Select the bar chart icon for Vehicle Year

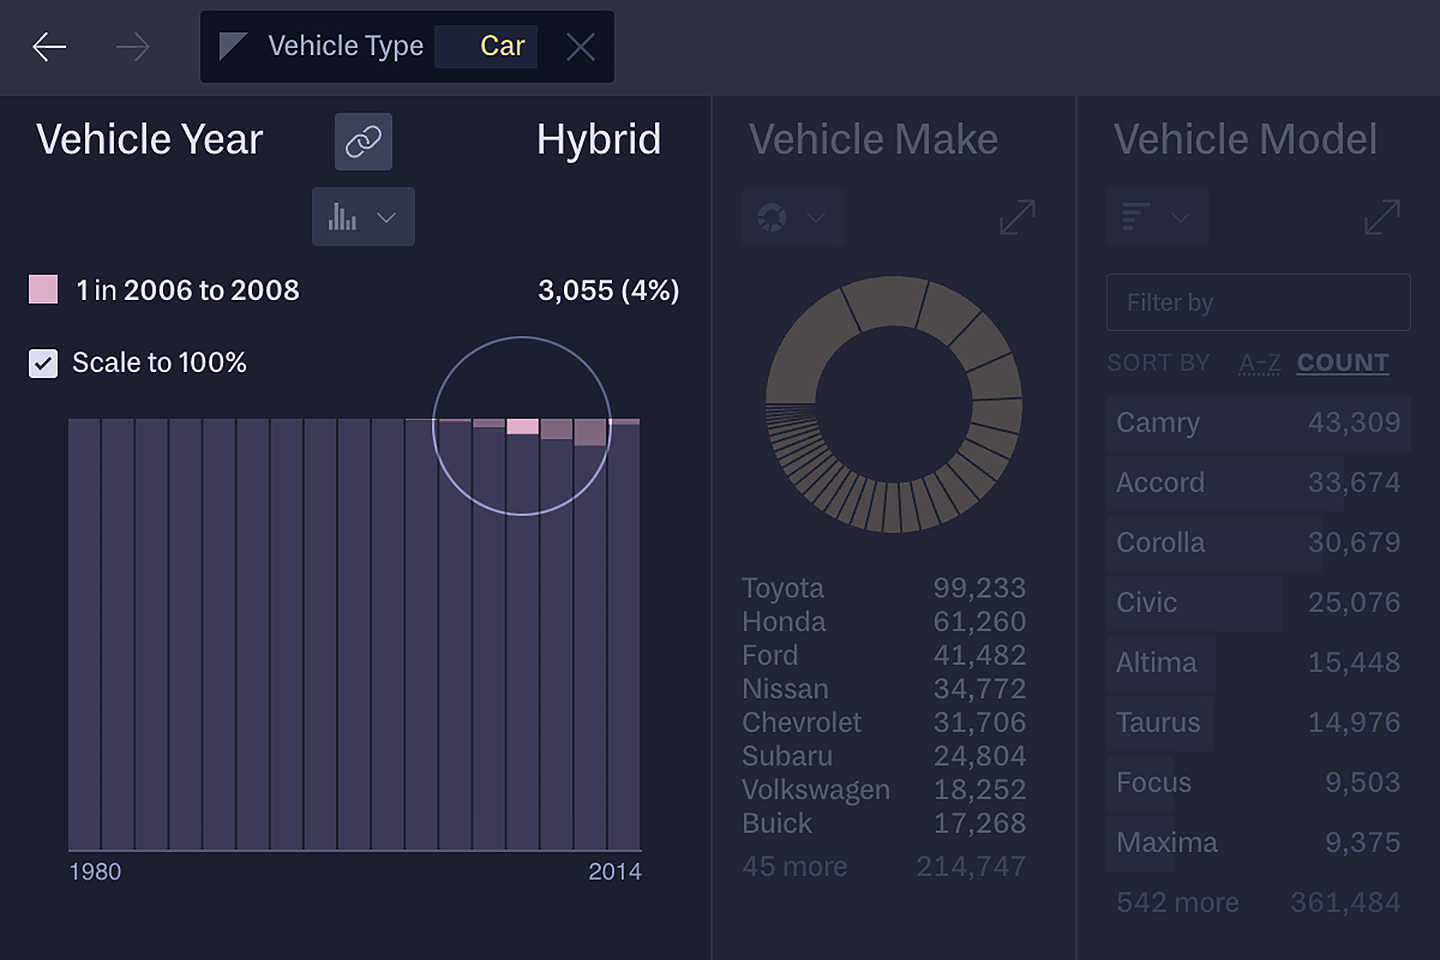click(345, 216)
